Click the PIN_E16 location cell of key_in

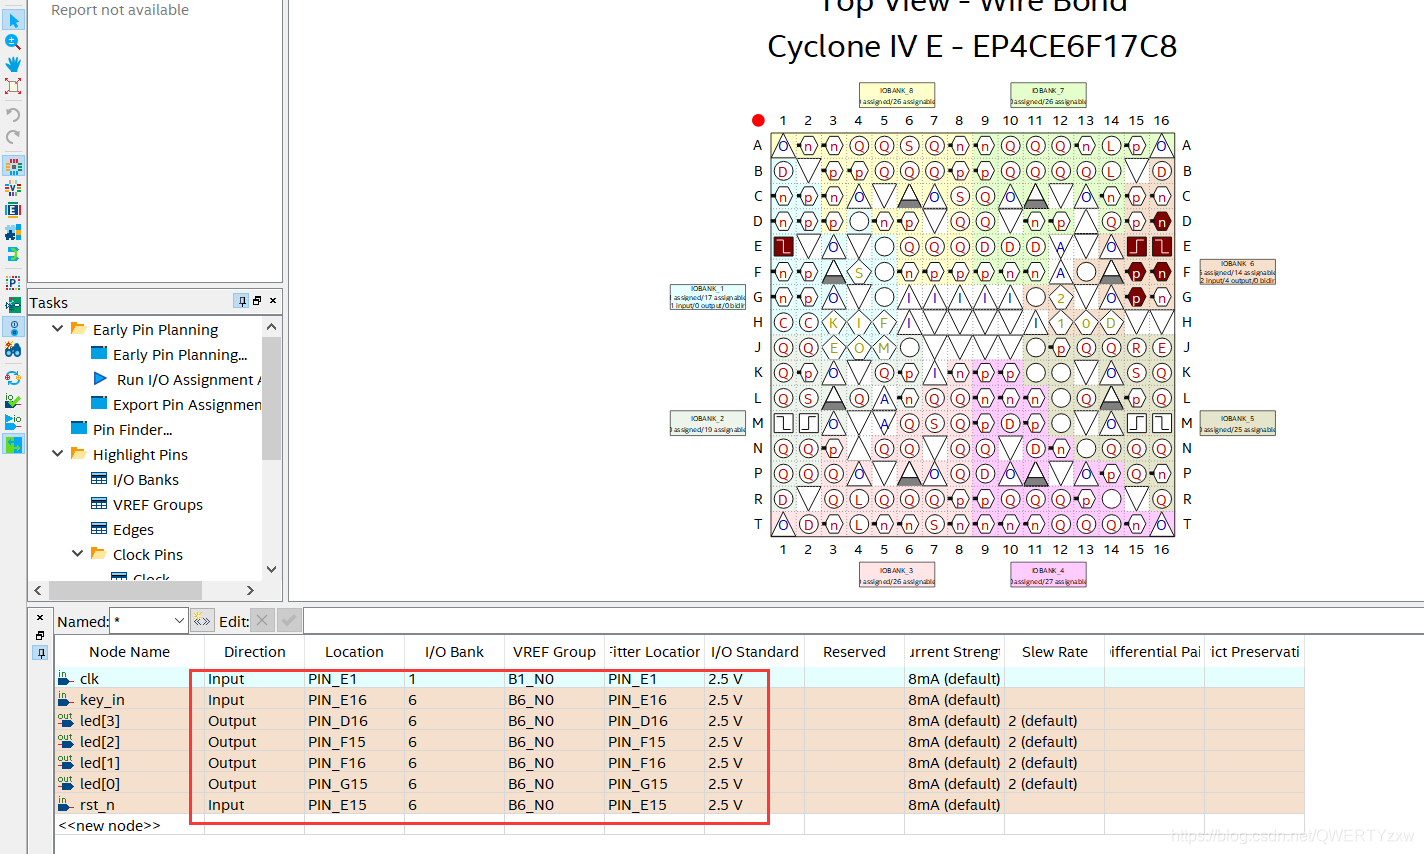click(x=354, y=700)
